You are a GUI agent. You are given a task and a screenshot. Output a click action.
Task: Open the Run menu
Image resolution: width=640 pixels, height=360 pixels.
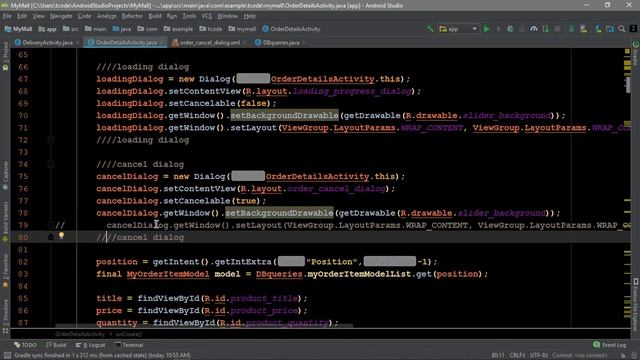(x=172, y=16)
